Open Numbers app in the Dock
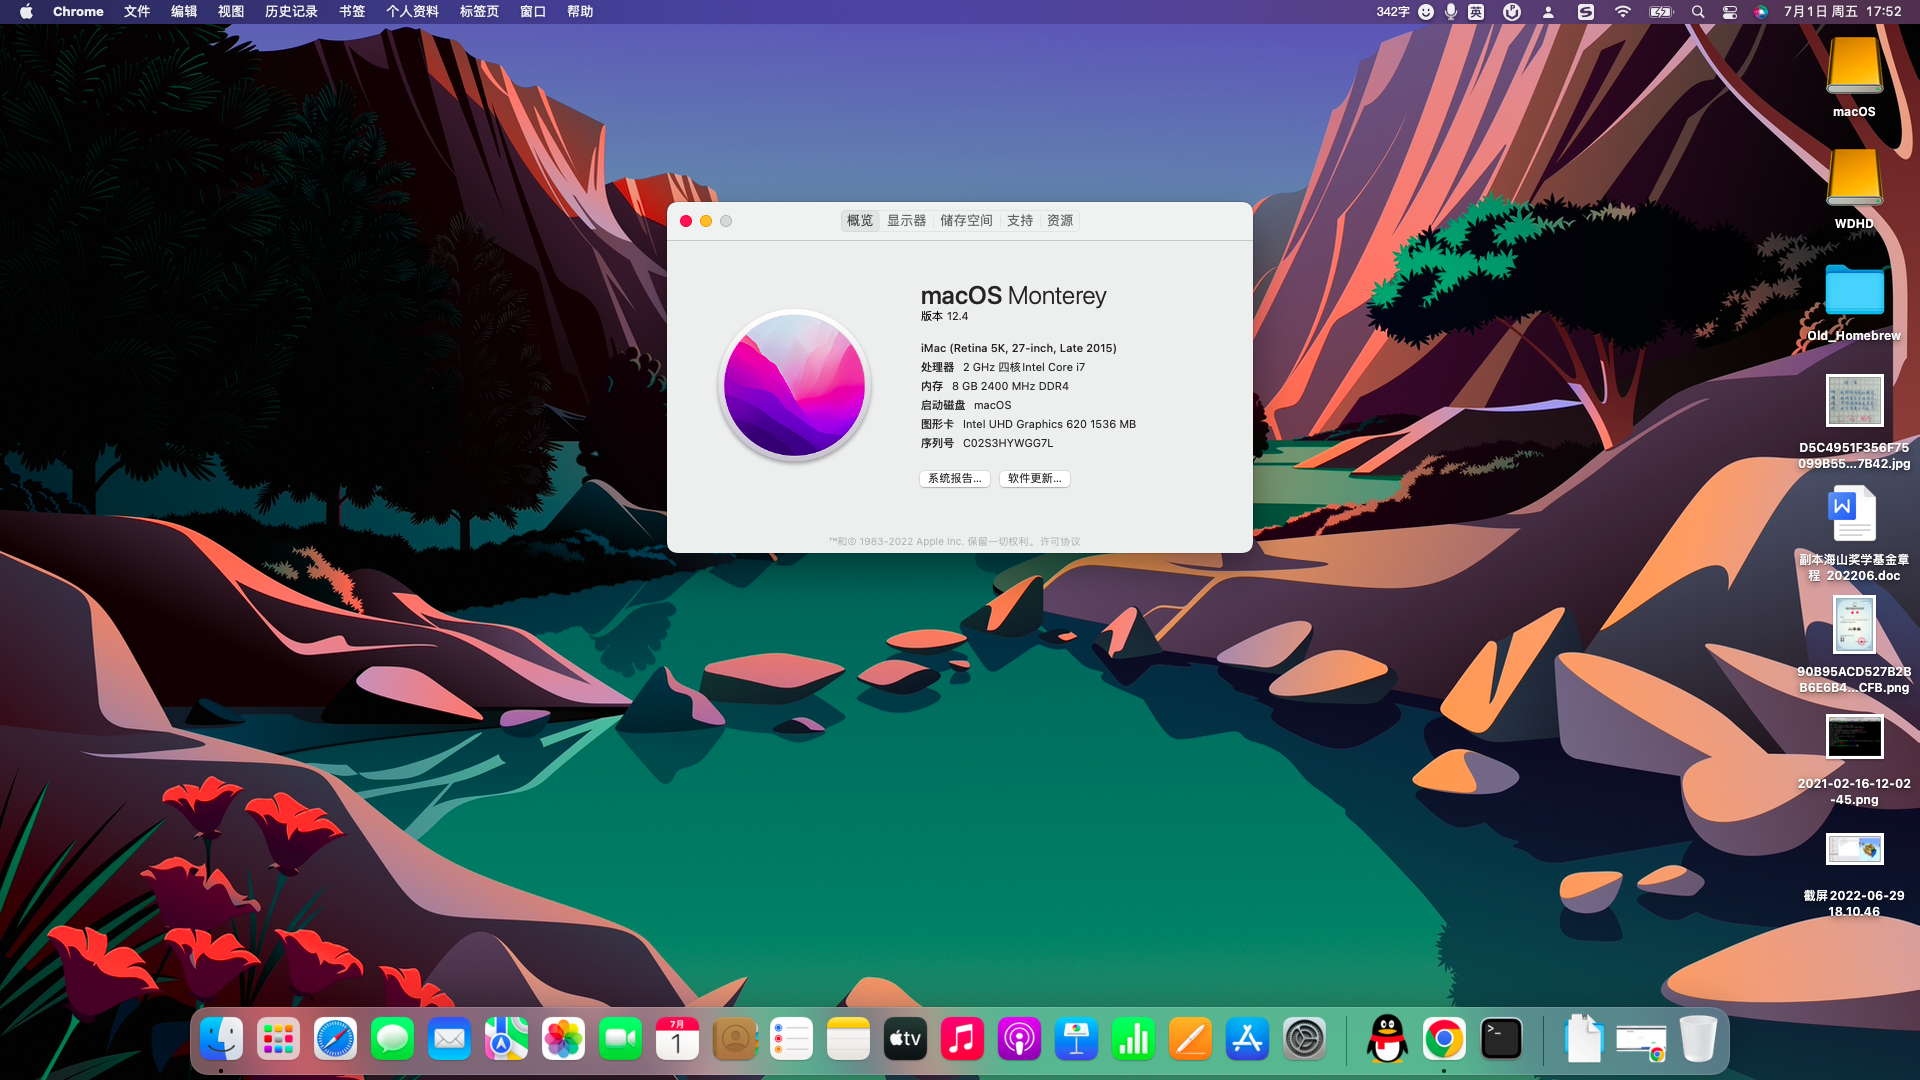Image resolution: width=1920 pixels, height=1080 pixels. [1133, 1039]
